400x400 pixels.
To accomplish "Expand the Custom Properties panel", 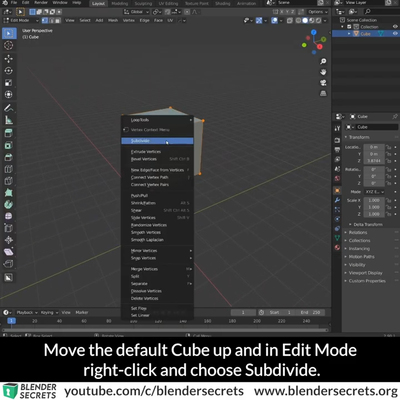I will coord(367,281).
